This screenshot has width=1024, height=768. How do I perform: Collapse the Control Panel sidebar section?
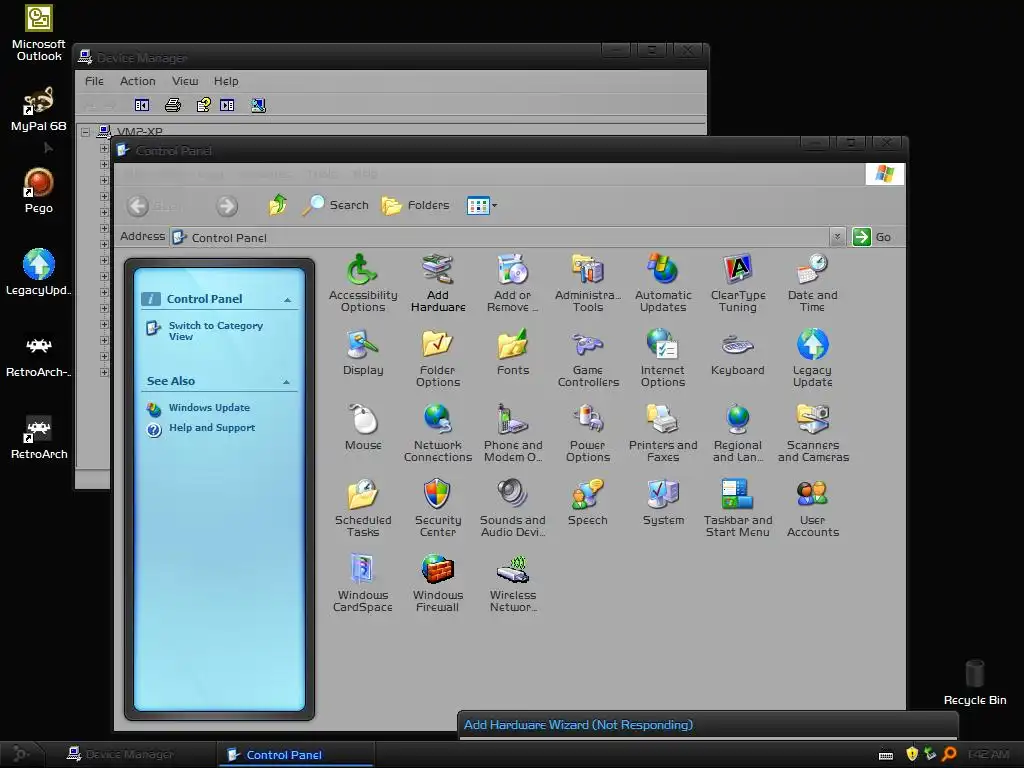287,300
